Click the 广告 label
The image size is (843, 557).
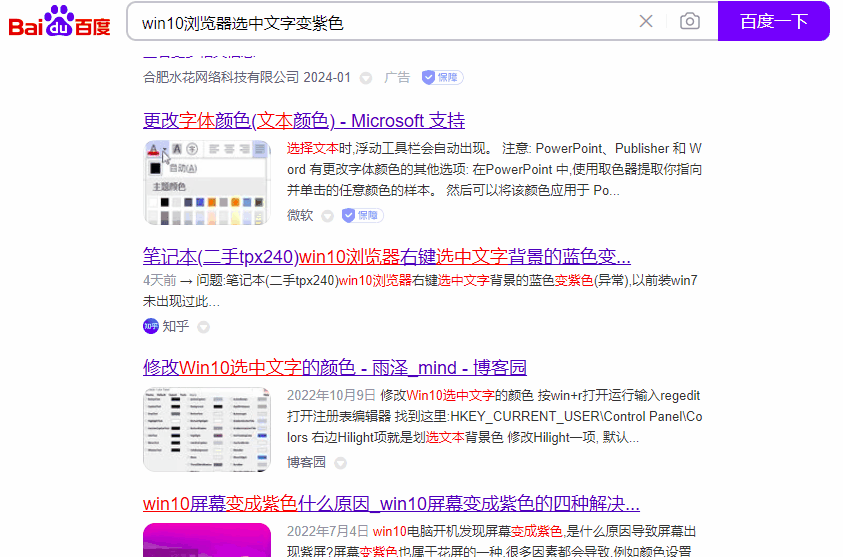click(397, 77)
